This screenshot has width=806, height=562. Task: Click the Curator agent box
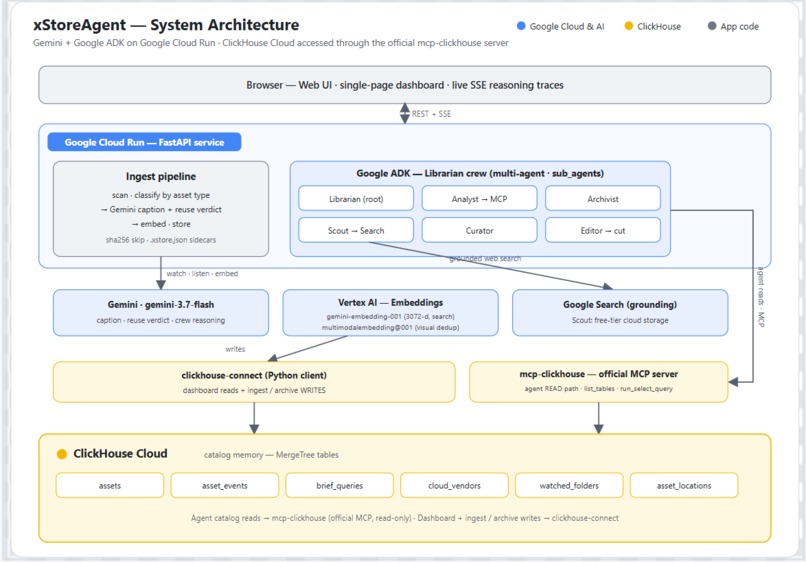(x=479, y=230)
